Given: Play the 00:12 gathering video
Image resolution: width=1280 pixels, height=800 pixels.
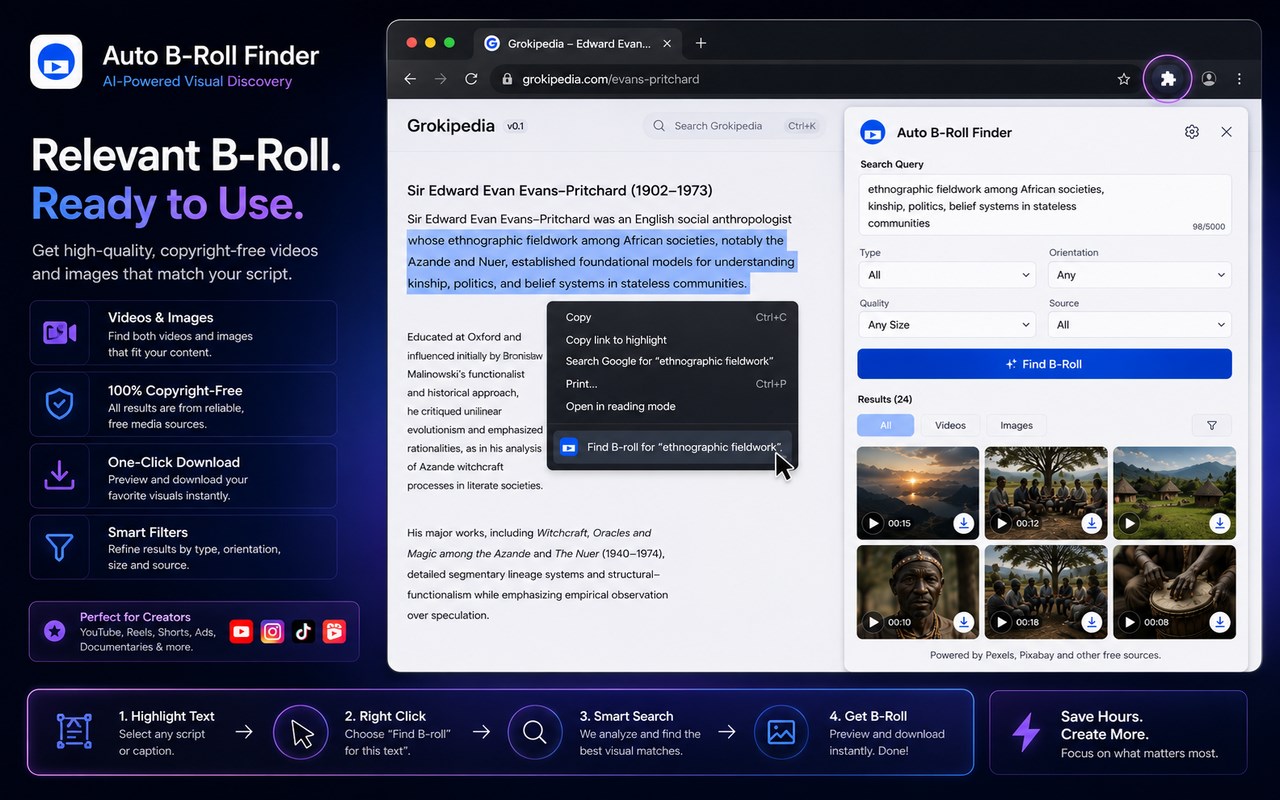Looking at the screenshot, I should (x=1001, y=523).
